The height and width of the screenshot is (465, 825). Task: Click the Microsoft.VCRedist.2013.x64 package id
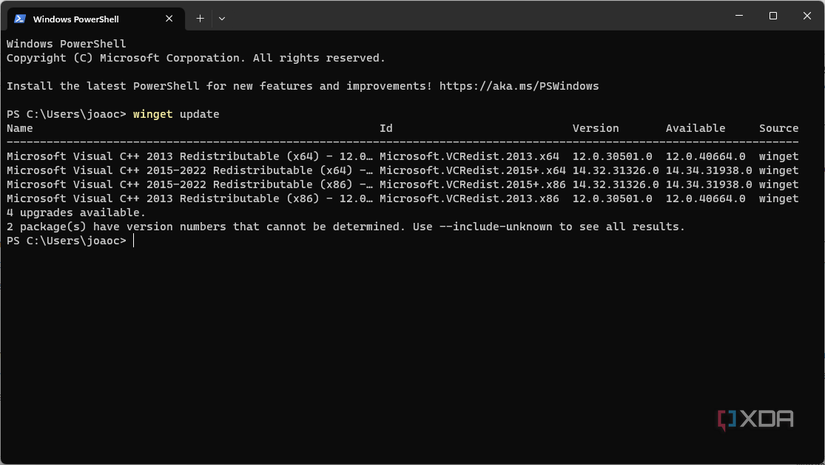469,156
